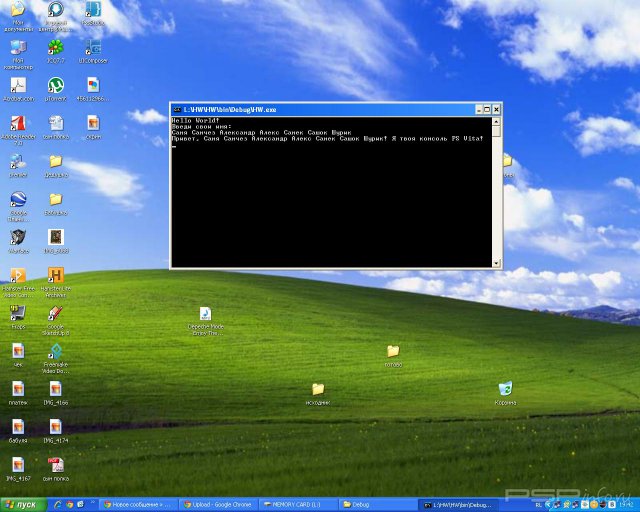The height and width of the screenshot is (512, 640).
Task: Open the console window system menu icon
Action: (x=176, y=108)
